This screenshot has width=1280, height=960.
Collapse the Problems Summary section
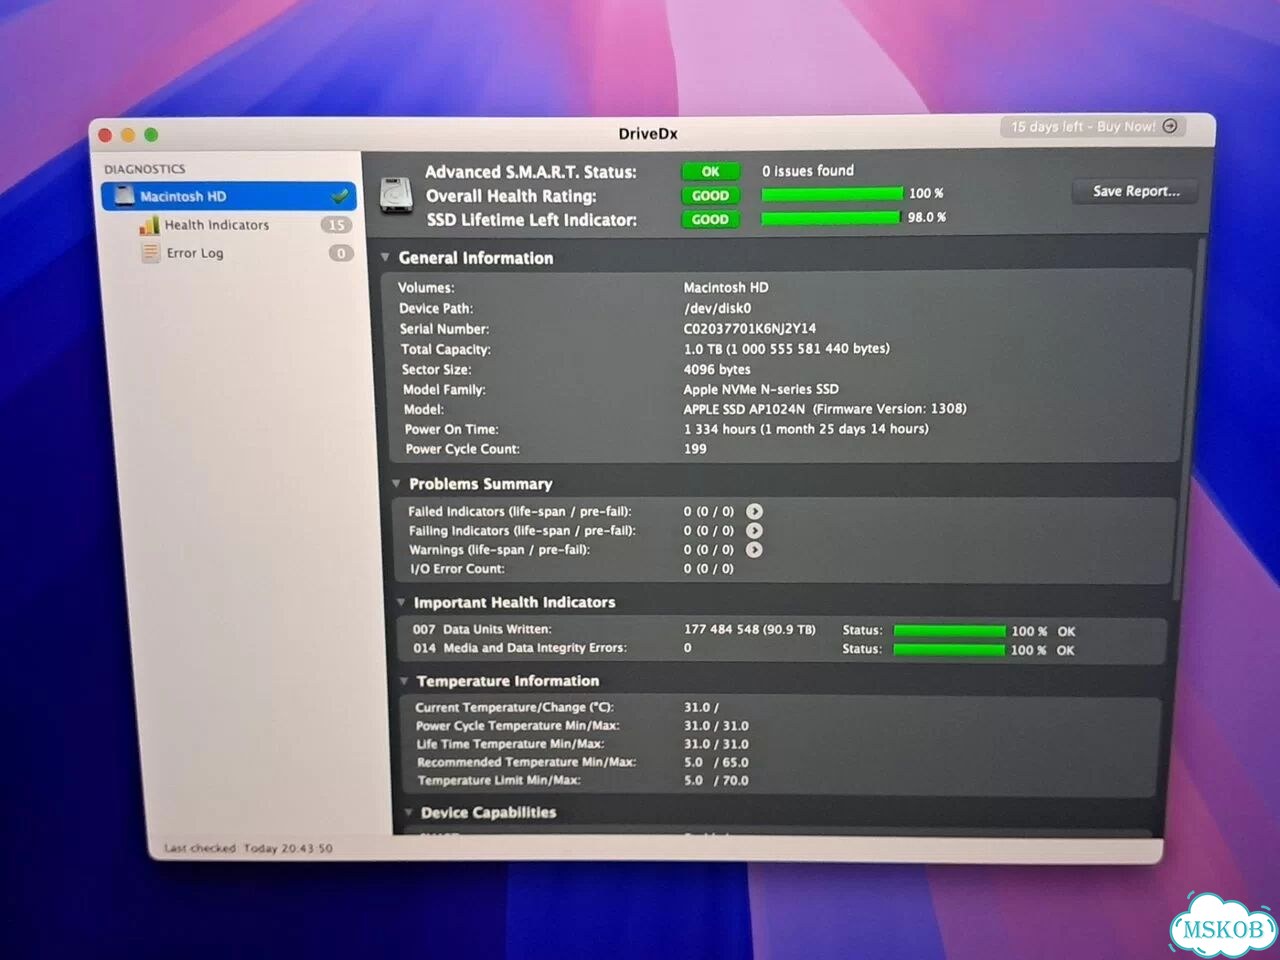pyautogui.click(x=396, y=483)
